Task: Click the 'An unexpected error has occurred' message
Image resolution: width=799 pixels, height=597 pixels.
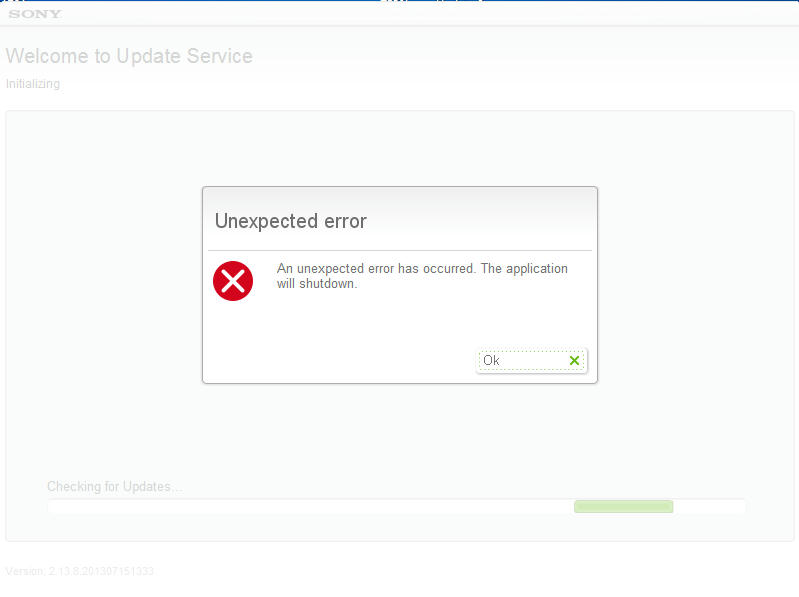Action: tap(376, 268)
